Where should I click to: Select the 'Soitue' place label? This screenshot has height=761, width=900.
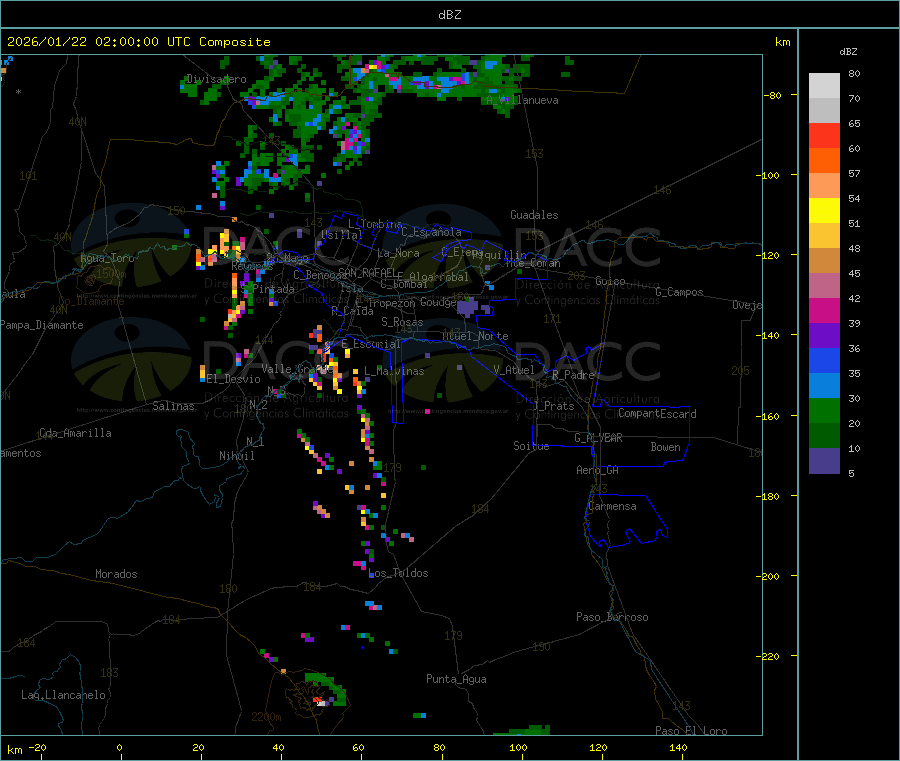(531, 446)
